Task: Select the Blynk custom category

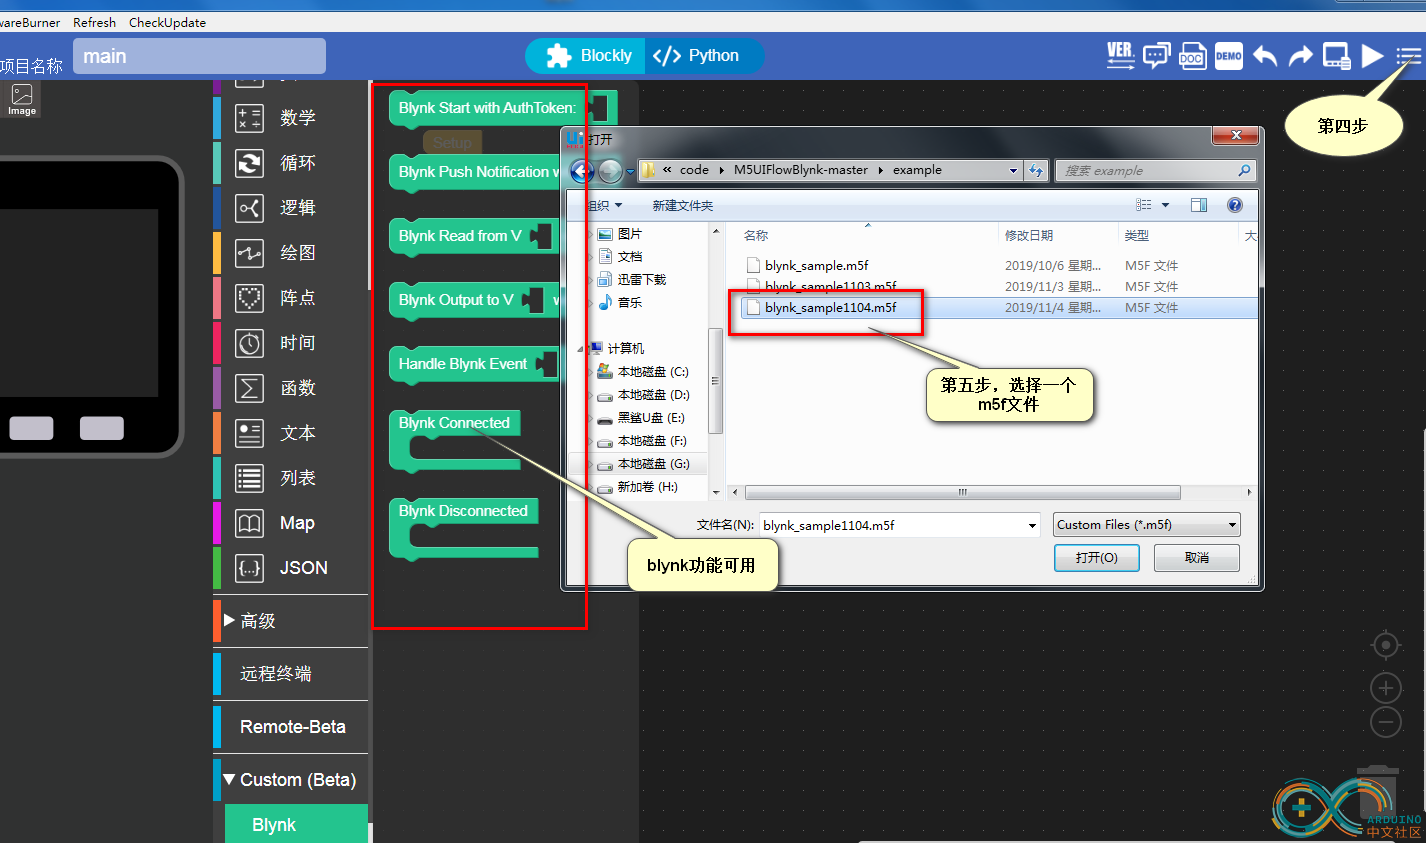Action: (296, 825)
